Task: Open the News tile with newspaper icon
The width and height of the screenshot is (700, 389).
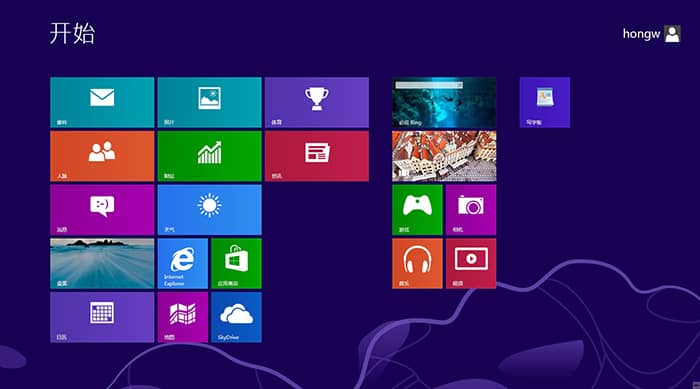Action: [x=317, y=156]
